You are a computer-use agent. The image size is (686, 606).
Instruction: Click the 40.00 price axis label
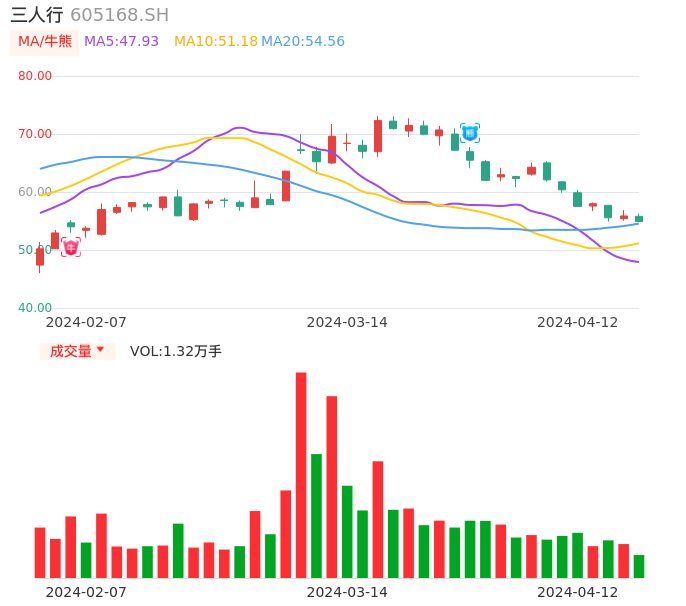[35, 308]
